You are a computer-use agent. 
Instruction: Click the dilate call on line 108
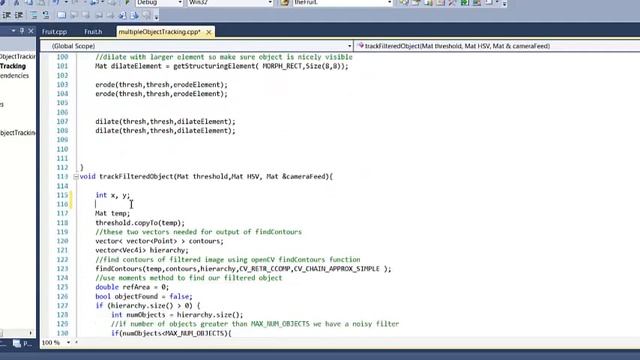165,131
